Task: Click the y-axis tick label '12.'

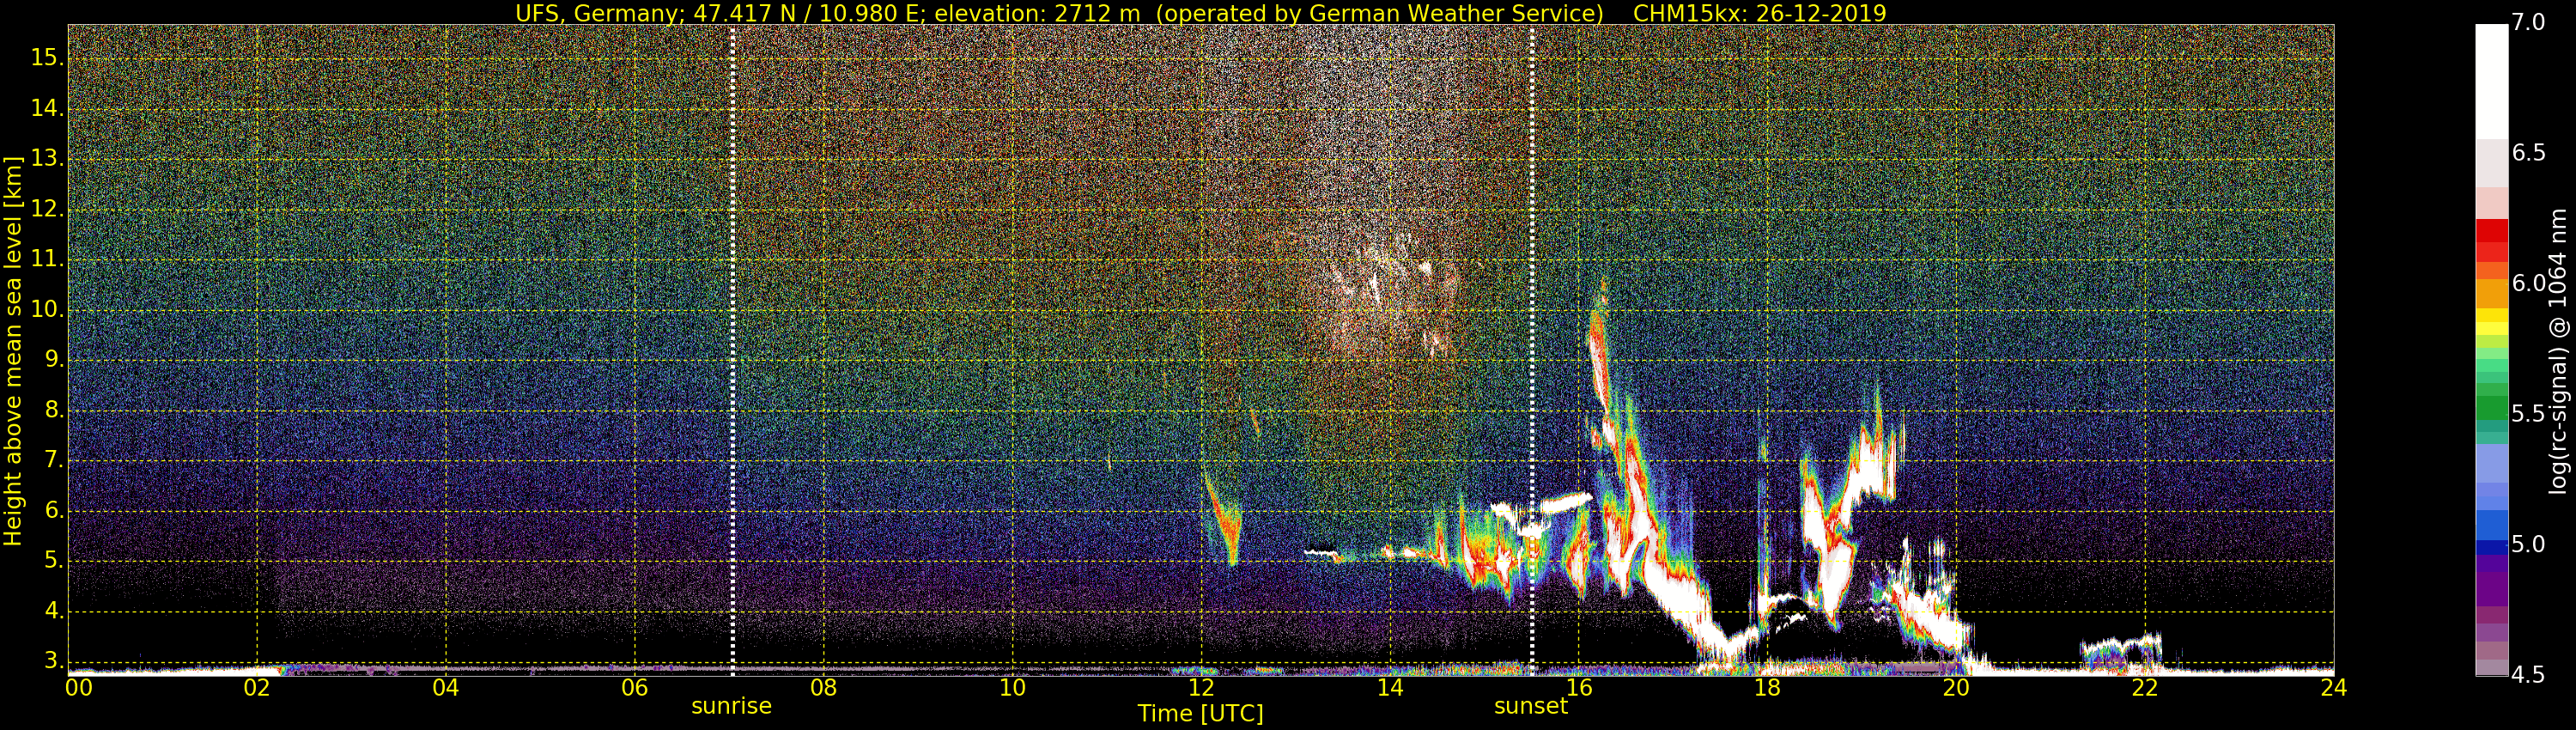Action: point(47,209)
